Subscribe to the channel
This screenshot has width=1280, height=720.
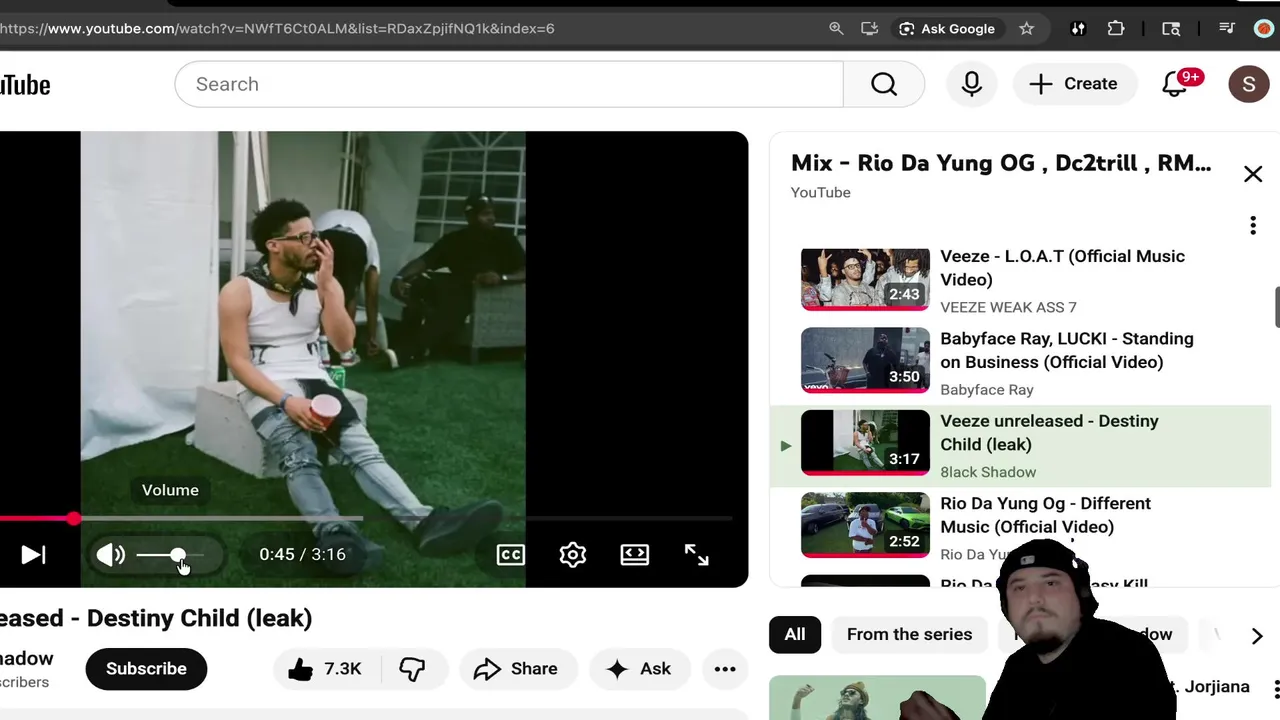click(146, 669)
